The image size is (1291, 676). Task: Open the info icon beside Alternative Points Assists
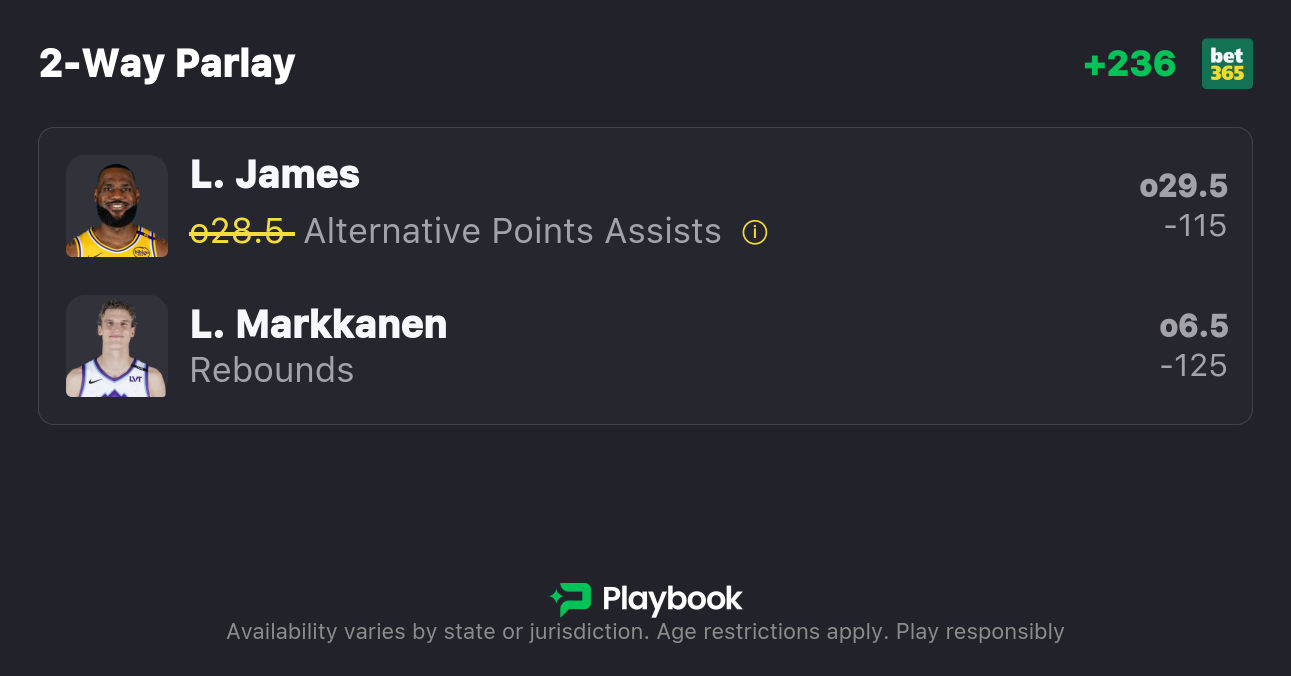(755, 233)
